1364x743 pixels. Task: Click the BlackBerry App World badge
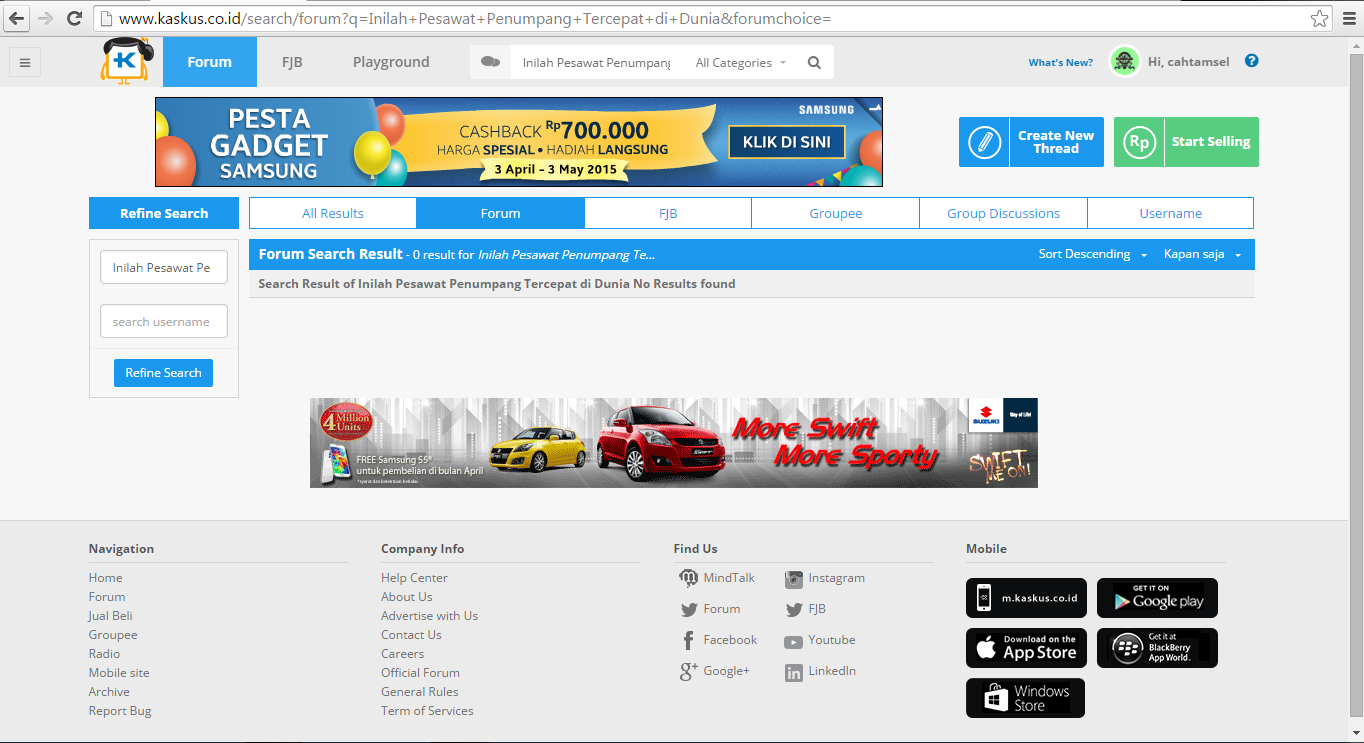tap(1157, 648)
